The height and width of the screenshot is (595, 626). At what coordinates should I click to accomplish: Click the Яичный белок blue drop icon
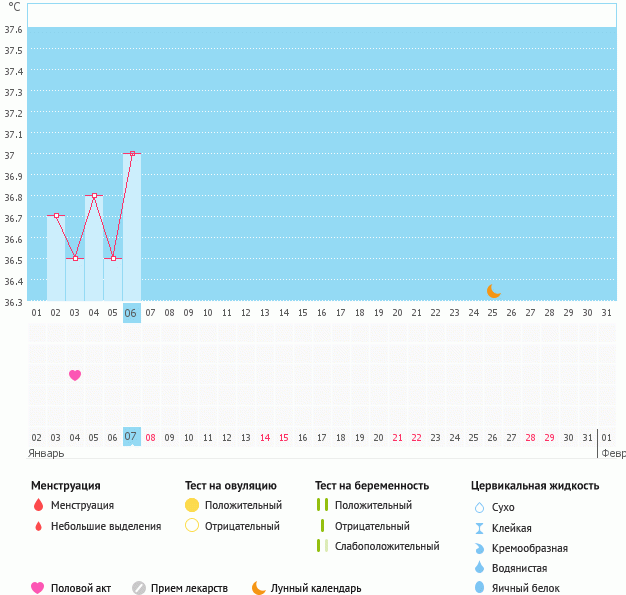point(479,588)
